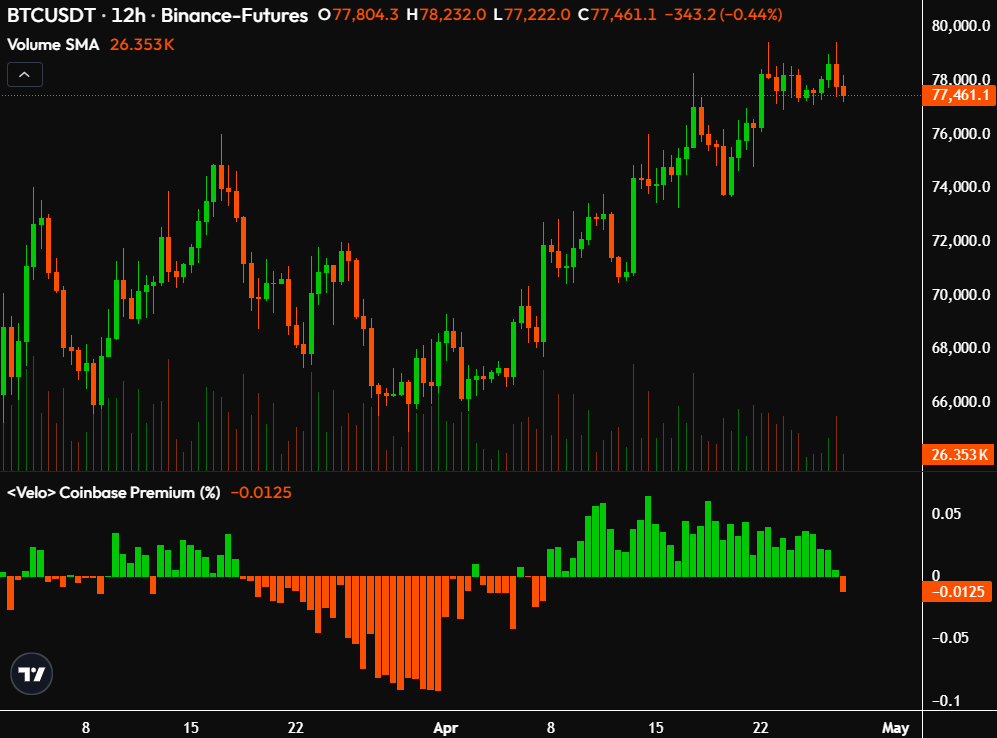
Task: Select the Volume SMA value 26.353K in legend
Action: (x=142, y=44)
